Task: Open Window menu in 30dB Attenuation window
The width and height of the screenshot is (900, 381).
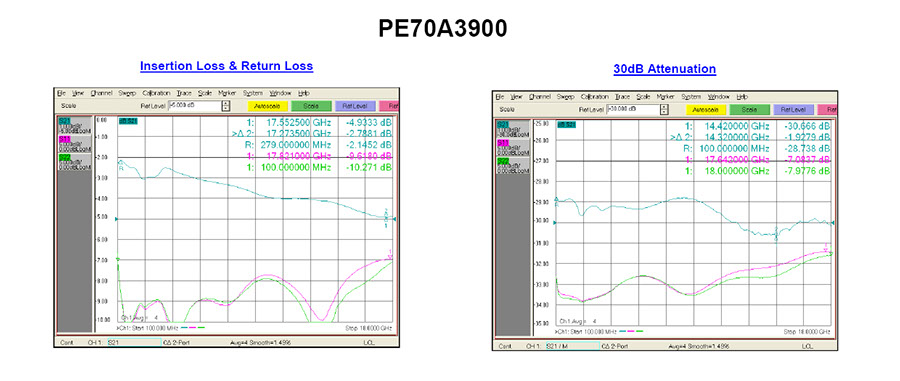Action: (719, 96)
